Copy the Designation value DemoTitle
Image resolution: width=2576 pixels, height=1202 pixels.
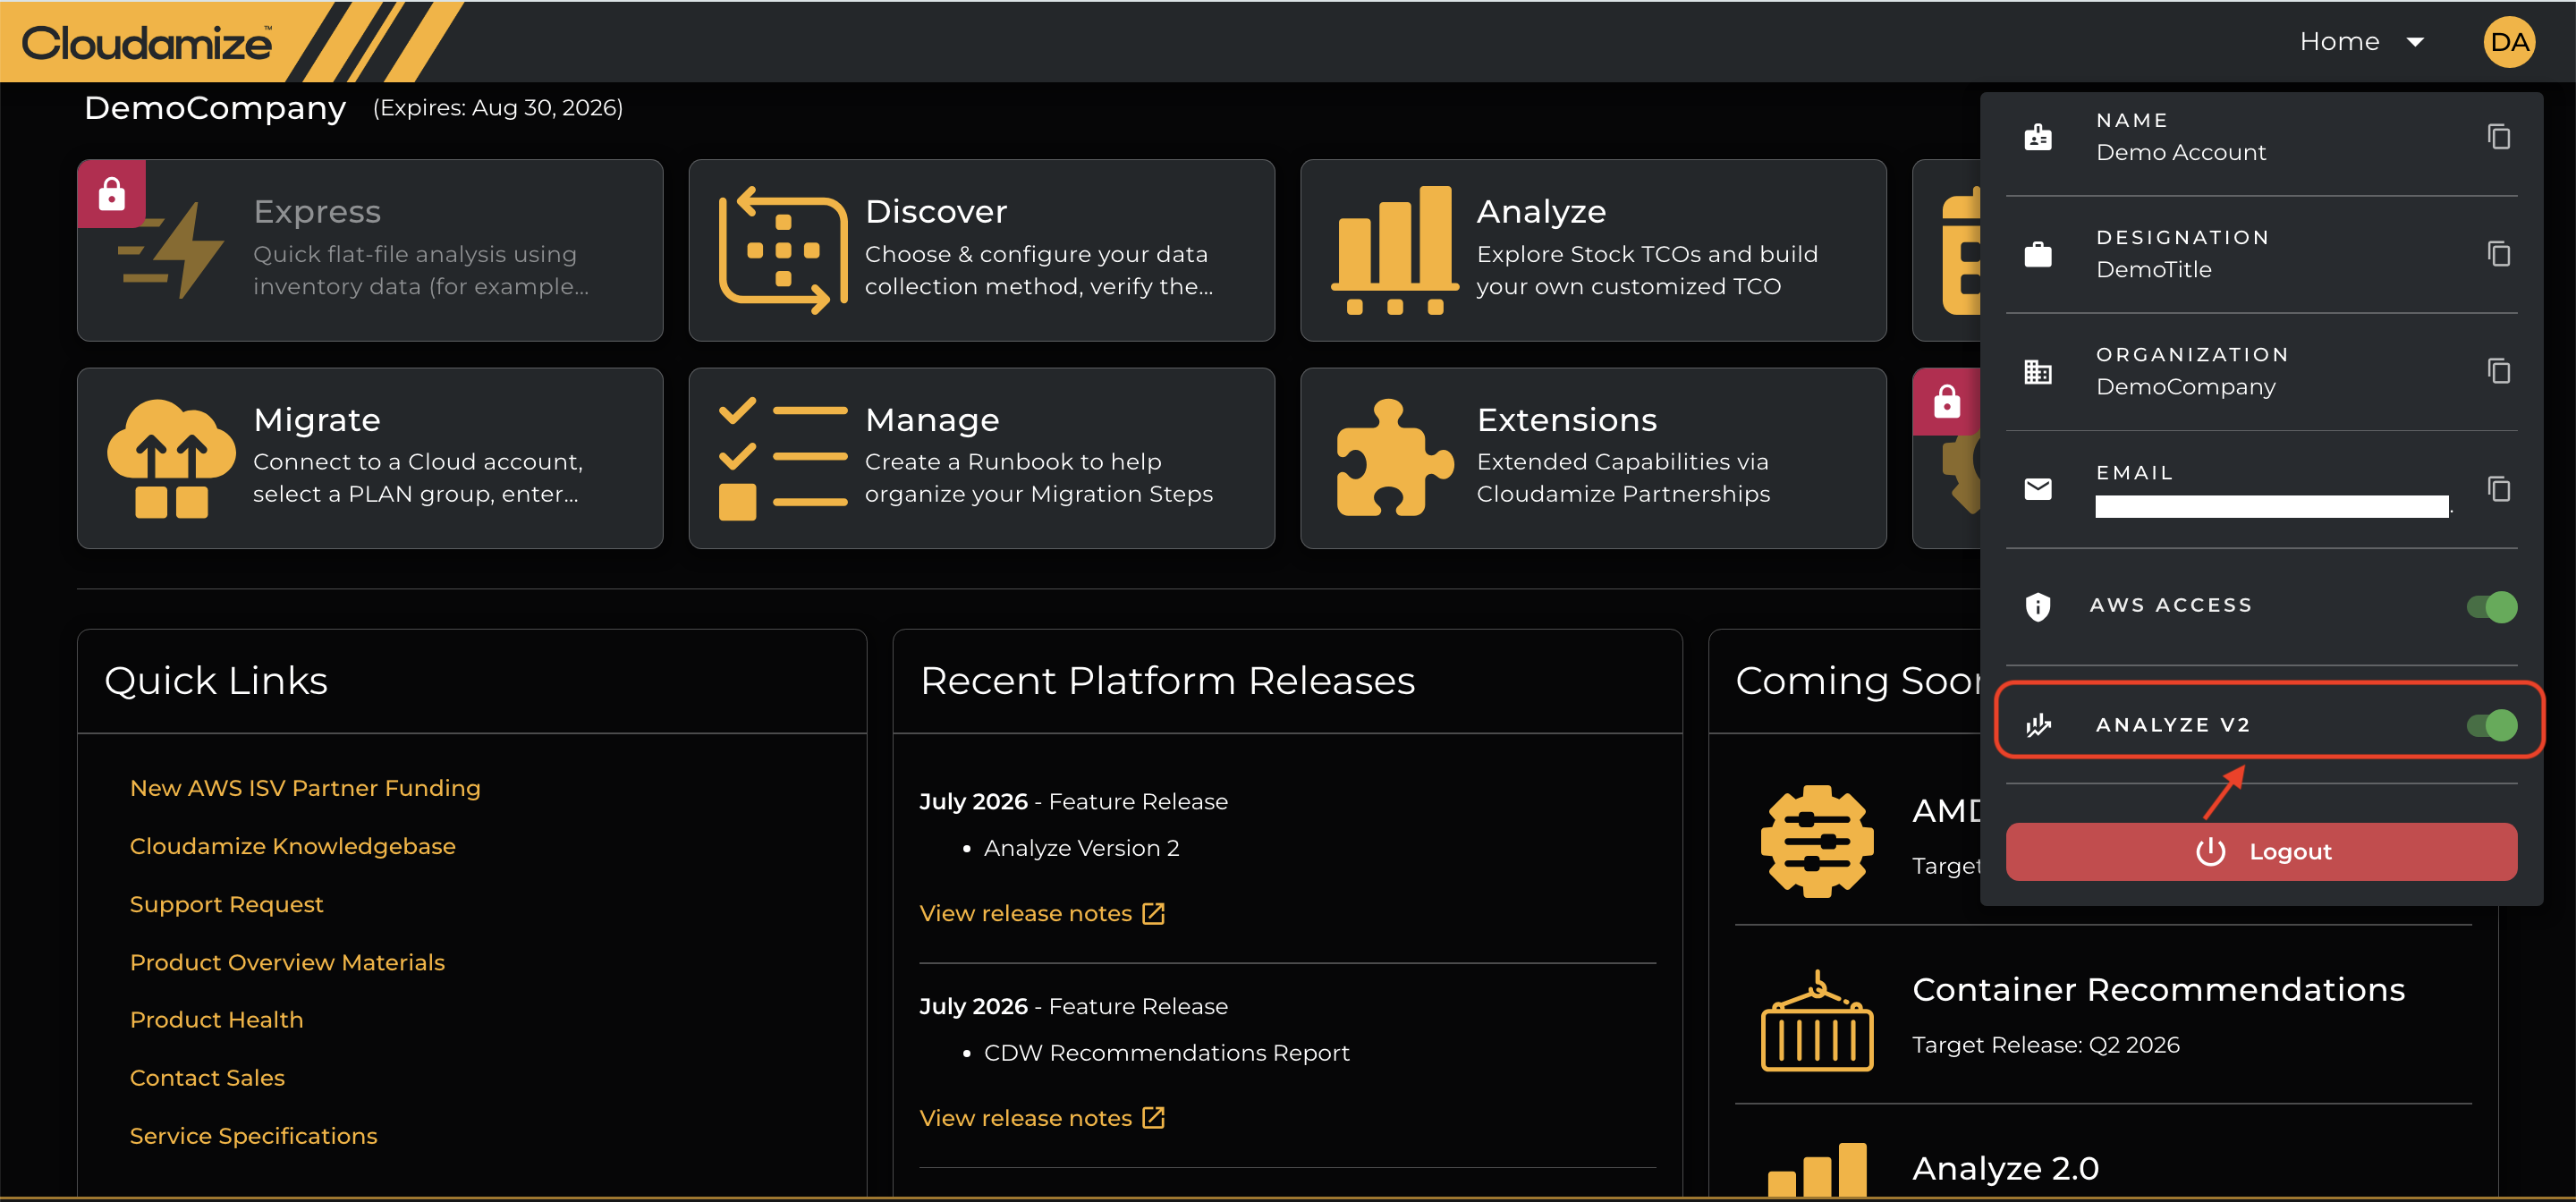point(2498,253)
